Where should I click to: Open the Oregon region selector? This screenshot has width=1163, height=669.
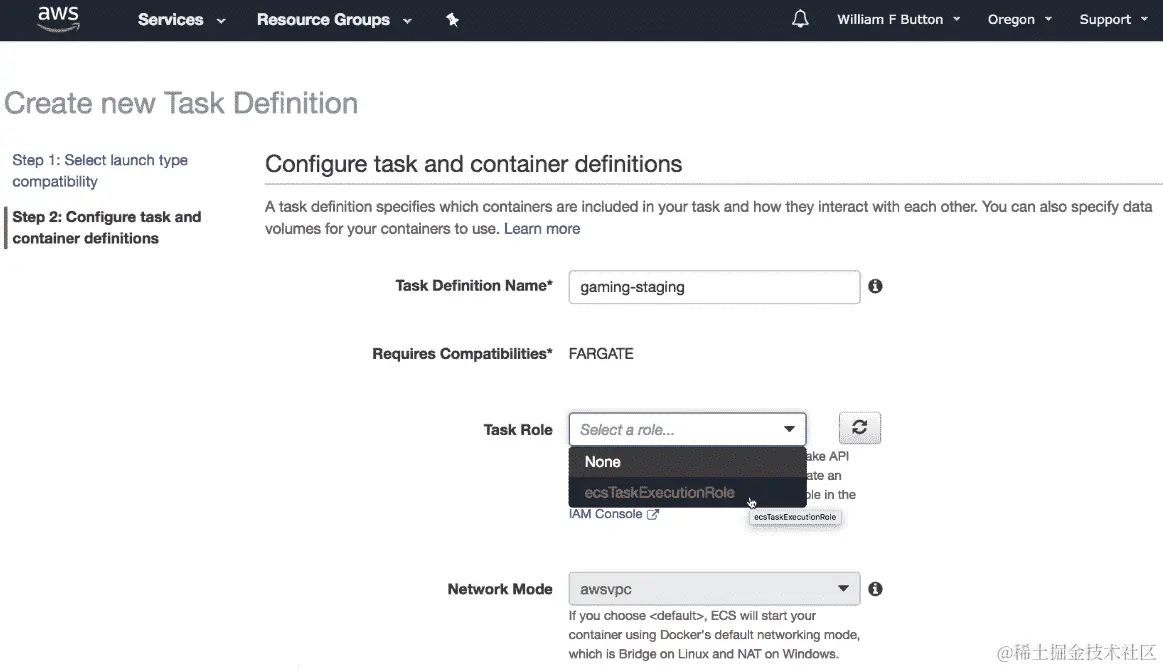(1019, 20)
